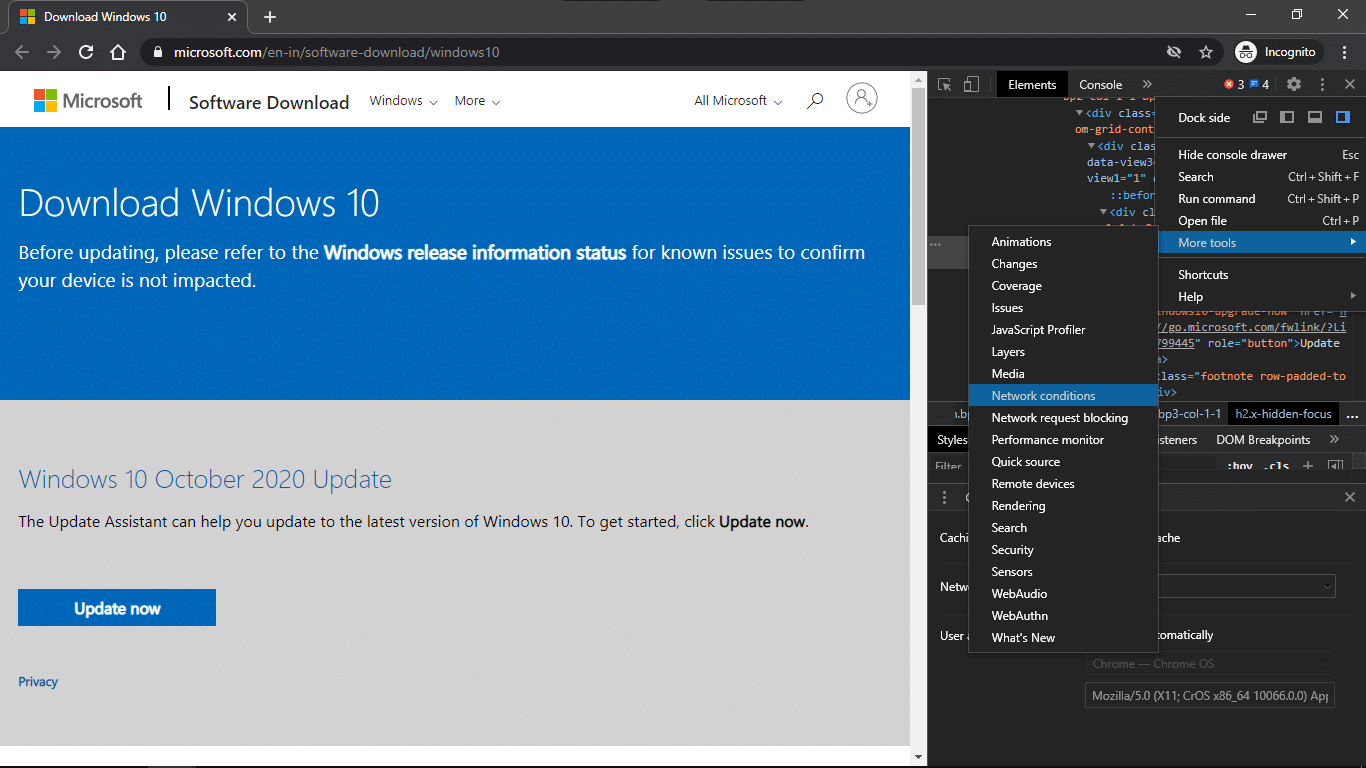Open WebAuthn from More tools
1366x768 pixels.
[1063, 616]
